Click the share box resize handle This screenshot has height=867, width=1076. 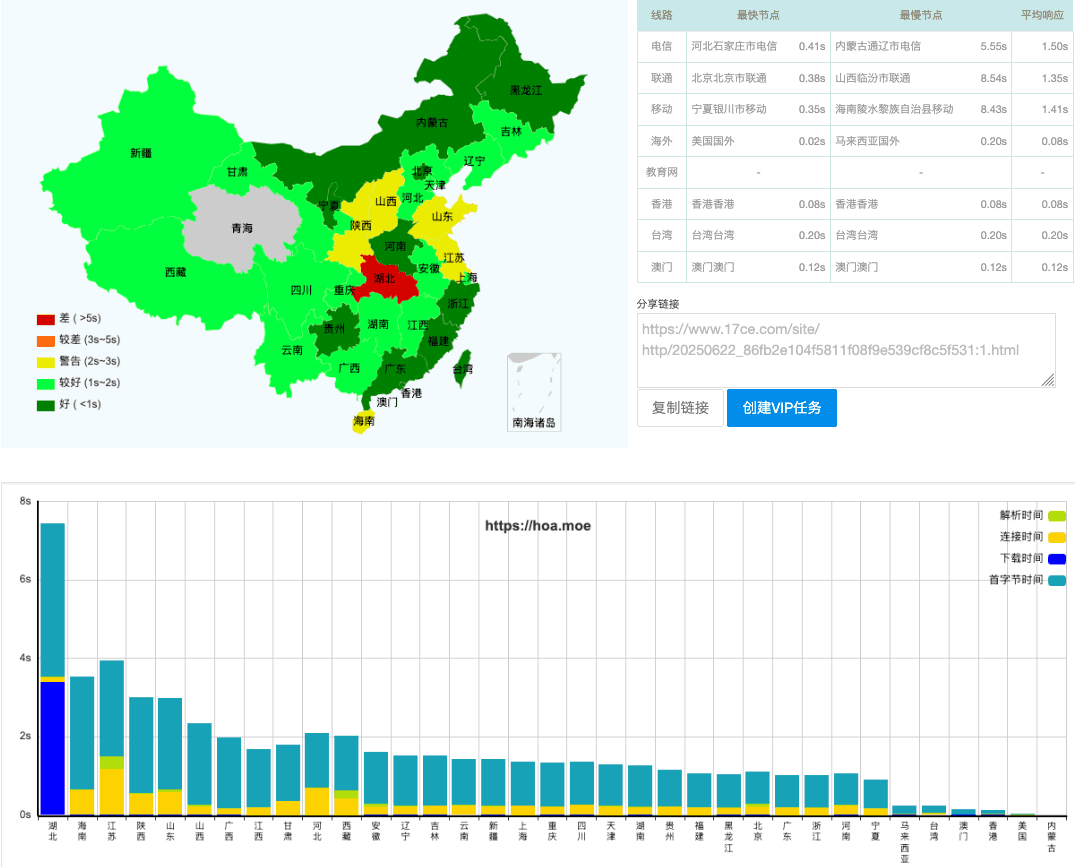(x=1048, y=380)
